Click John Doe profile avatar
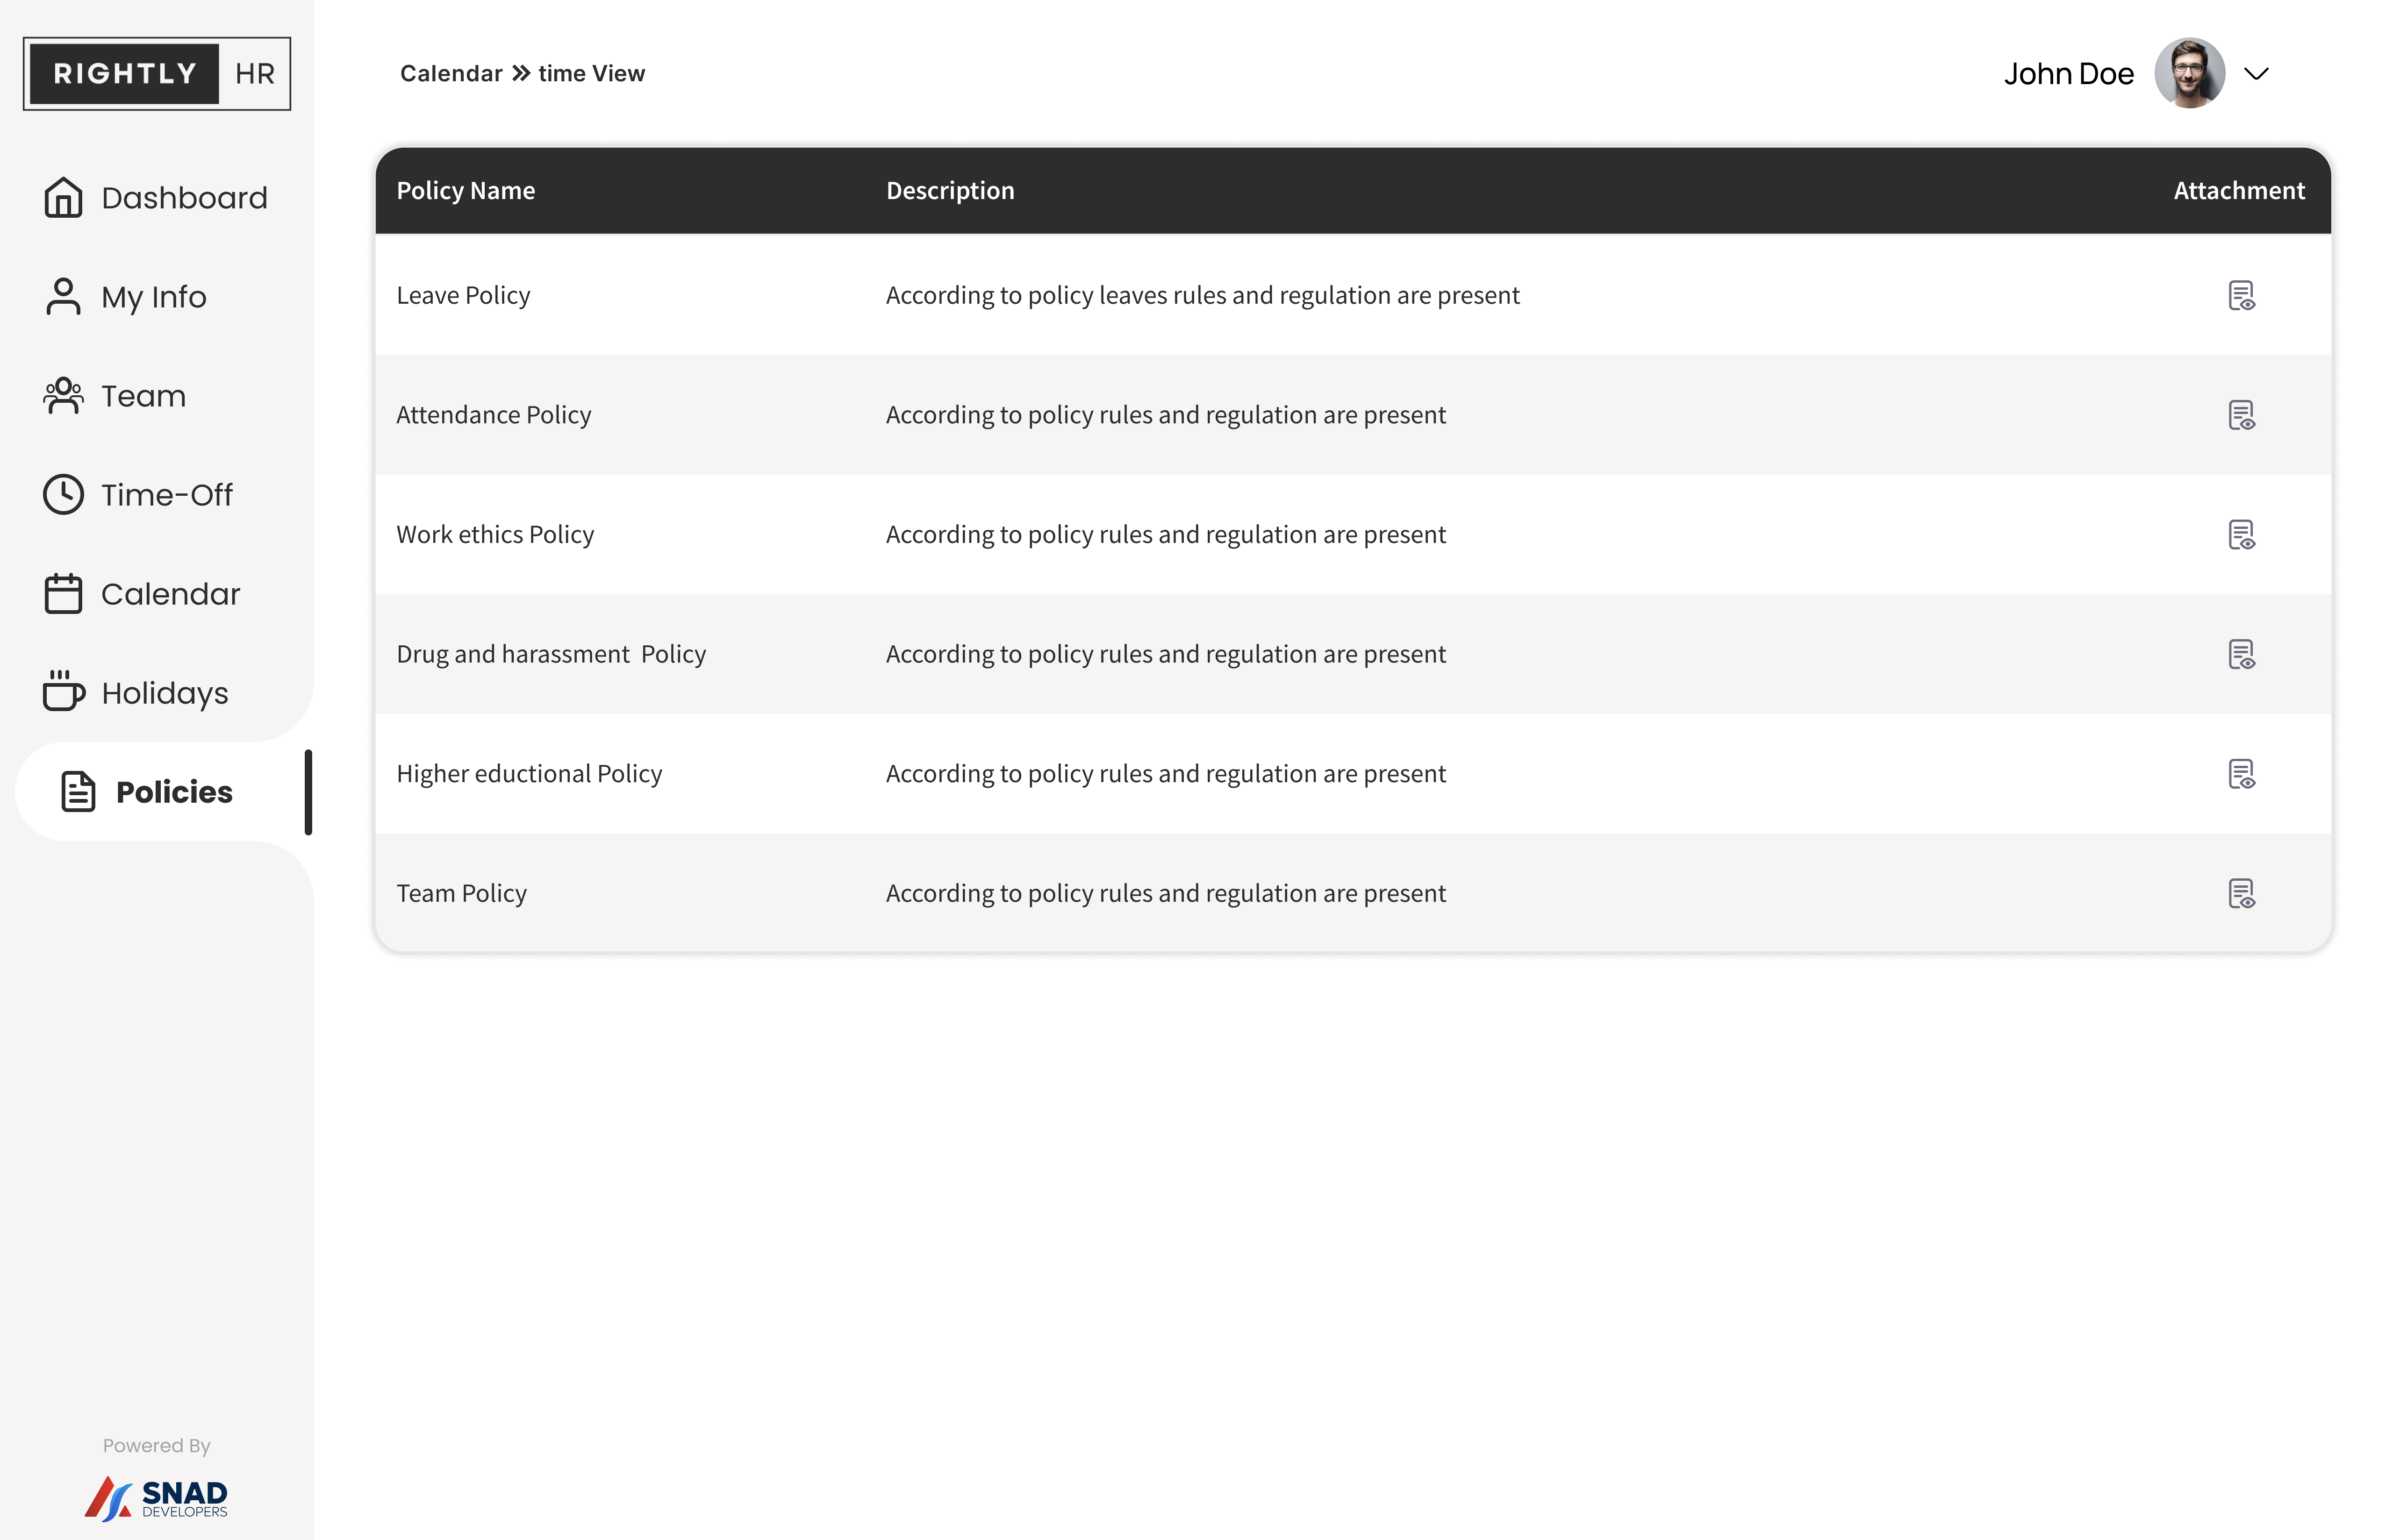This screenshot has height=1540, width=2393. point(2189,73)
